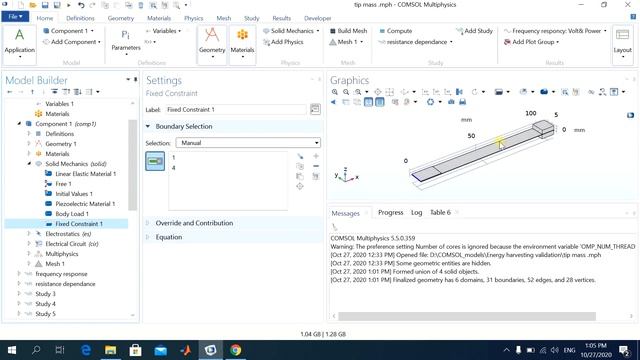The image size is (640, 360).
Task: Open the Geometry ribbon button
Action: [x=212, y=44]
